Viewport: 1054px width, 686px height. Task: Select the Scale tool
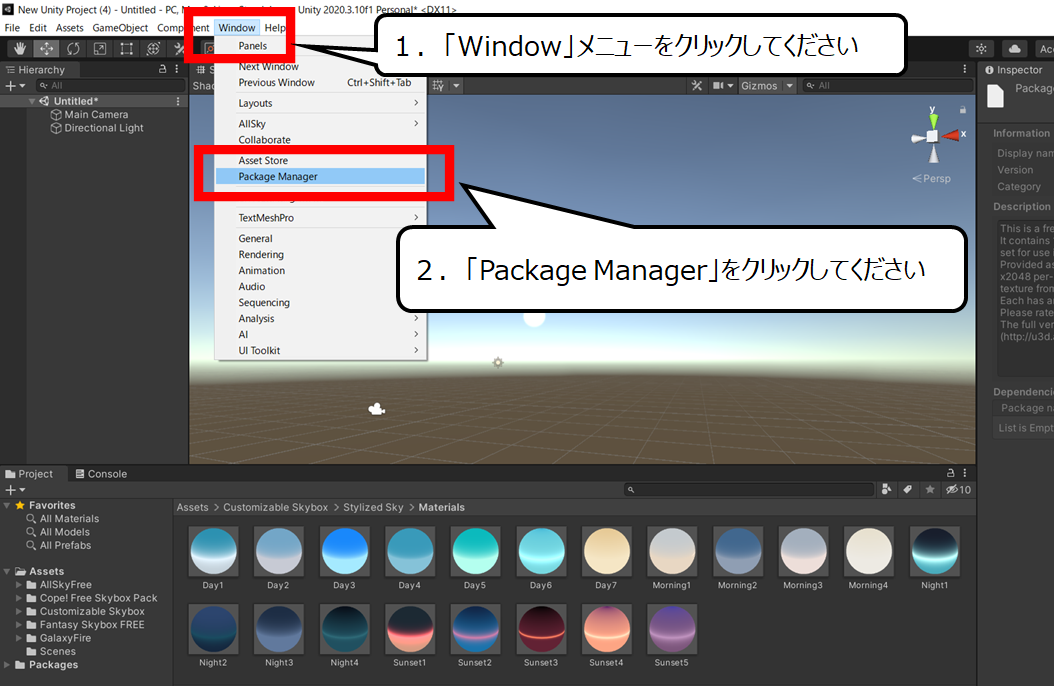point(99,48)
